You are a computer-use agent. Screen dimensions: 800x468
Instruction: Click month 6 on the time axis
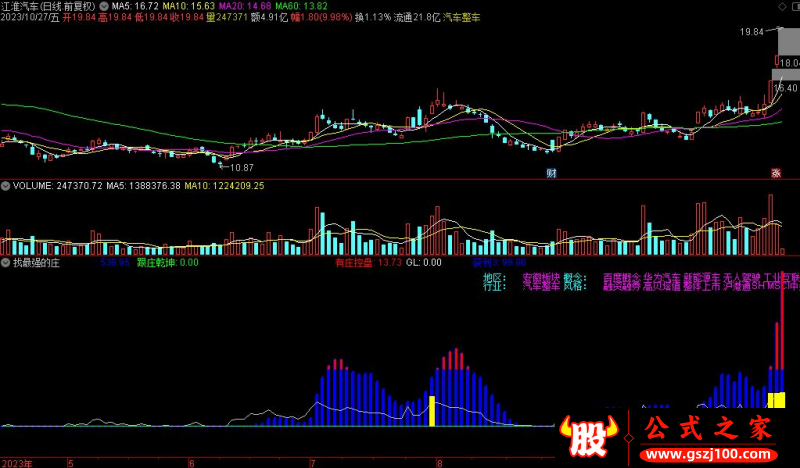tap(191, 463)
